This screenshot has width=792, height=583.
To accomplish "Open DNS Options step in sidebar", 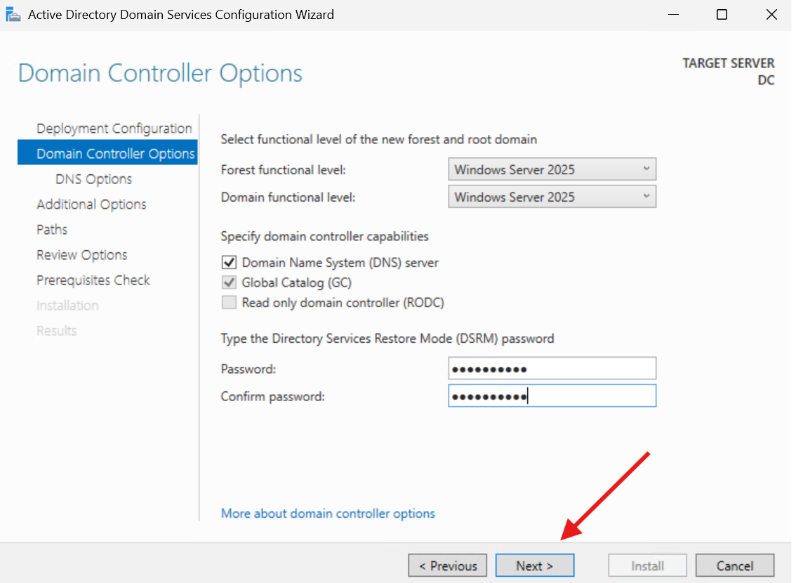I will pyautogui.click(x=93, y=179).
